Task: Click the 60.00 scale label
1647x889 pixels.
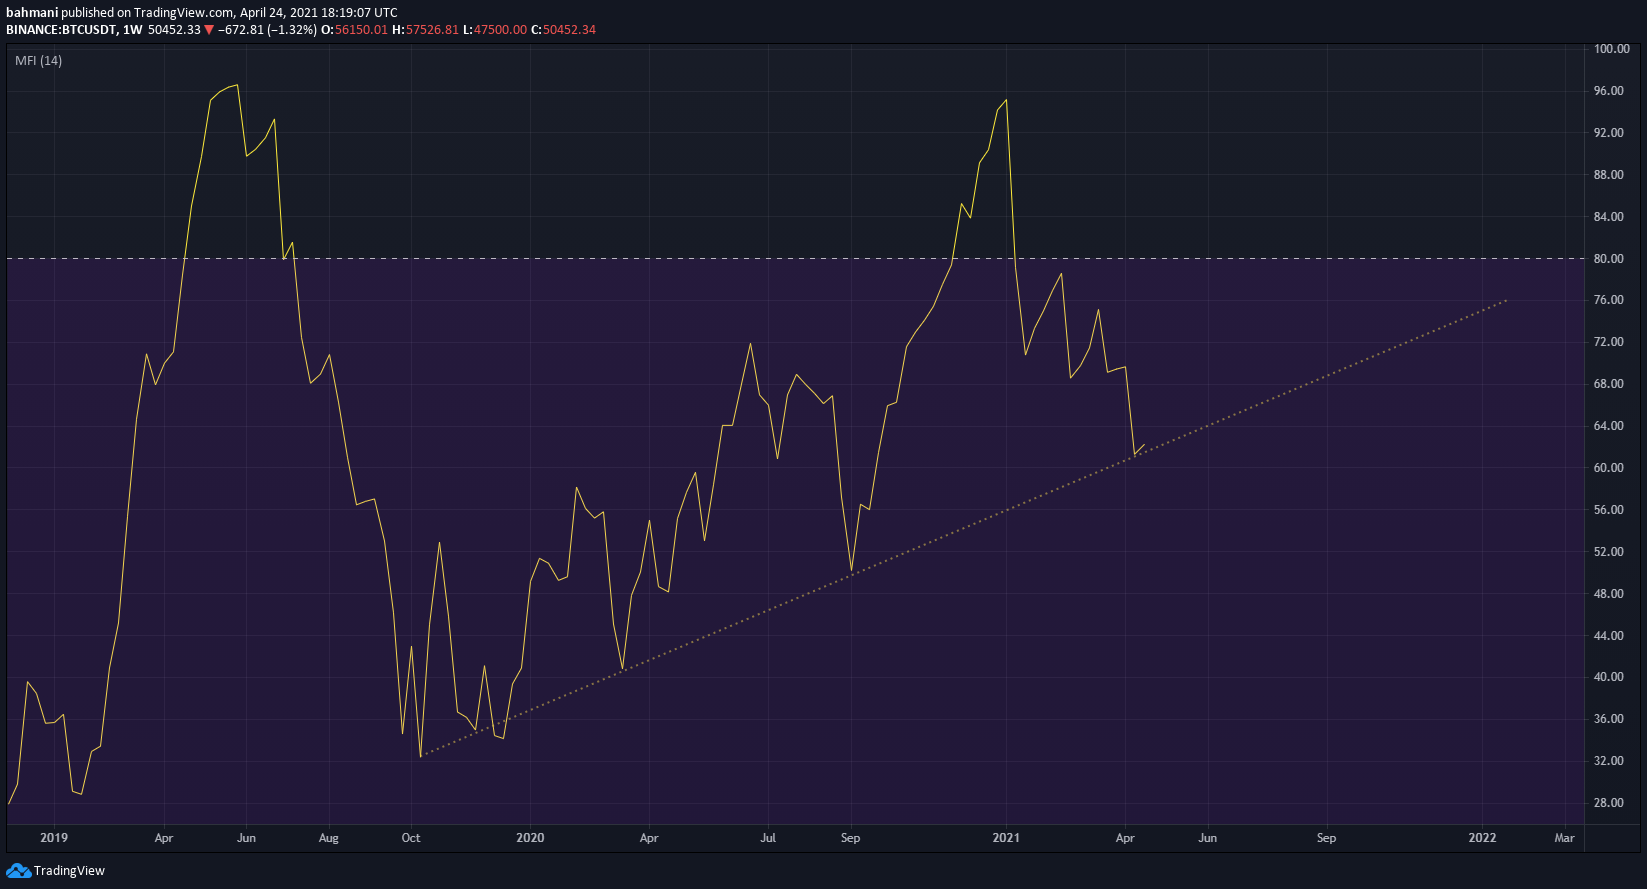Action: (1609, 468)
